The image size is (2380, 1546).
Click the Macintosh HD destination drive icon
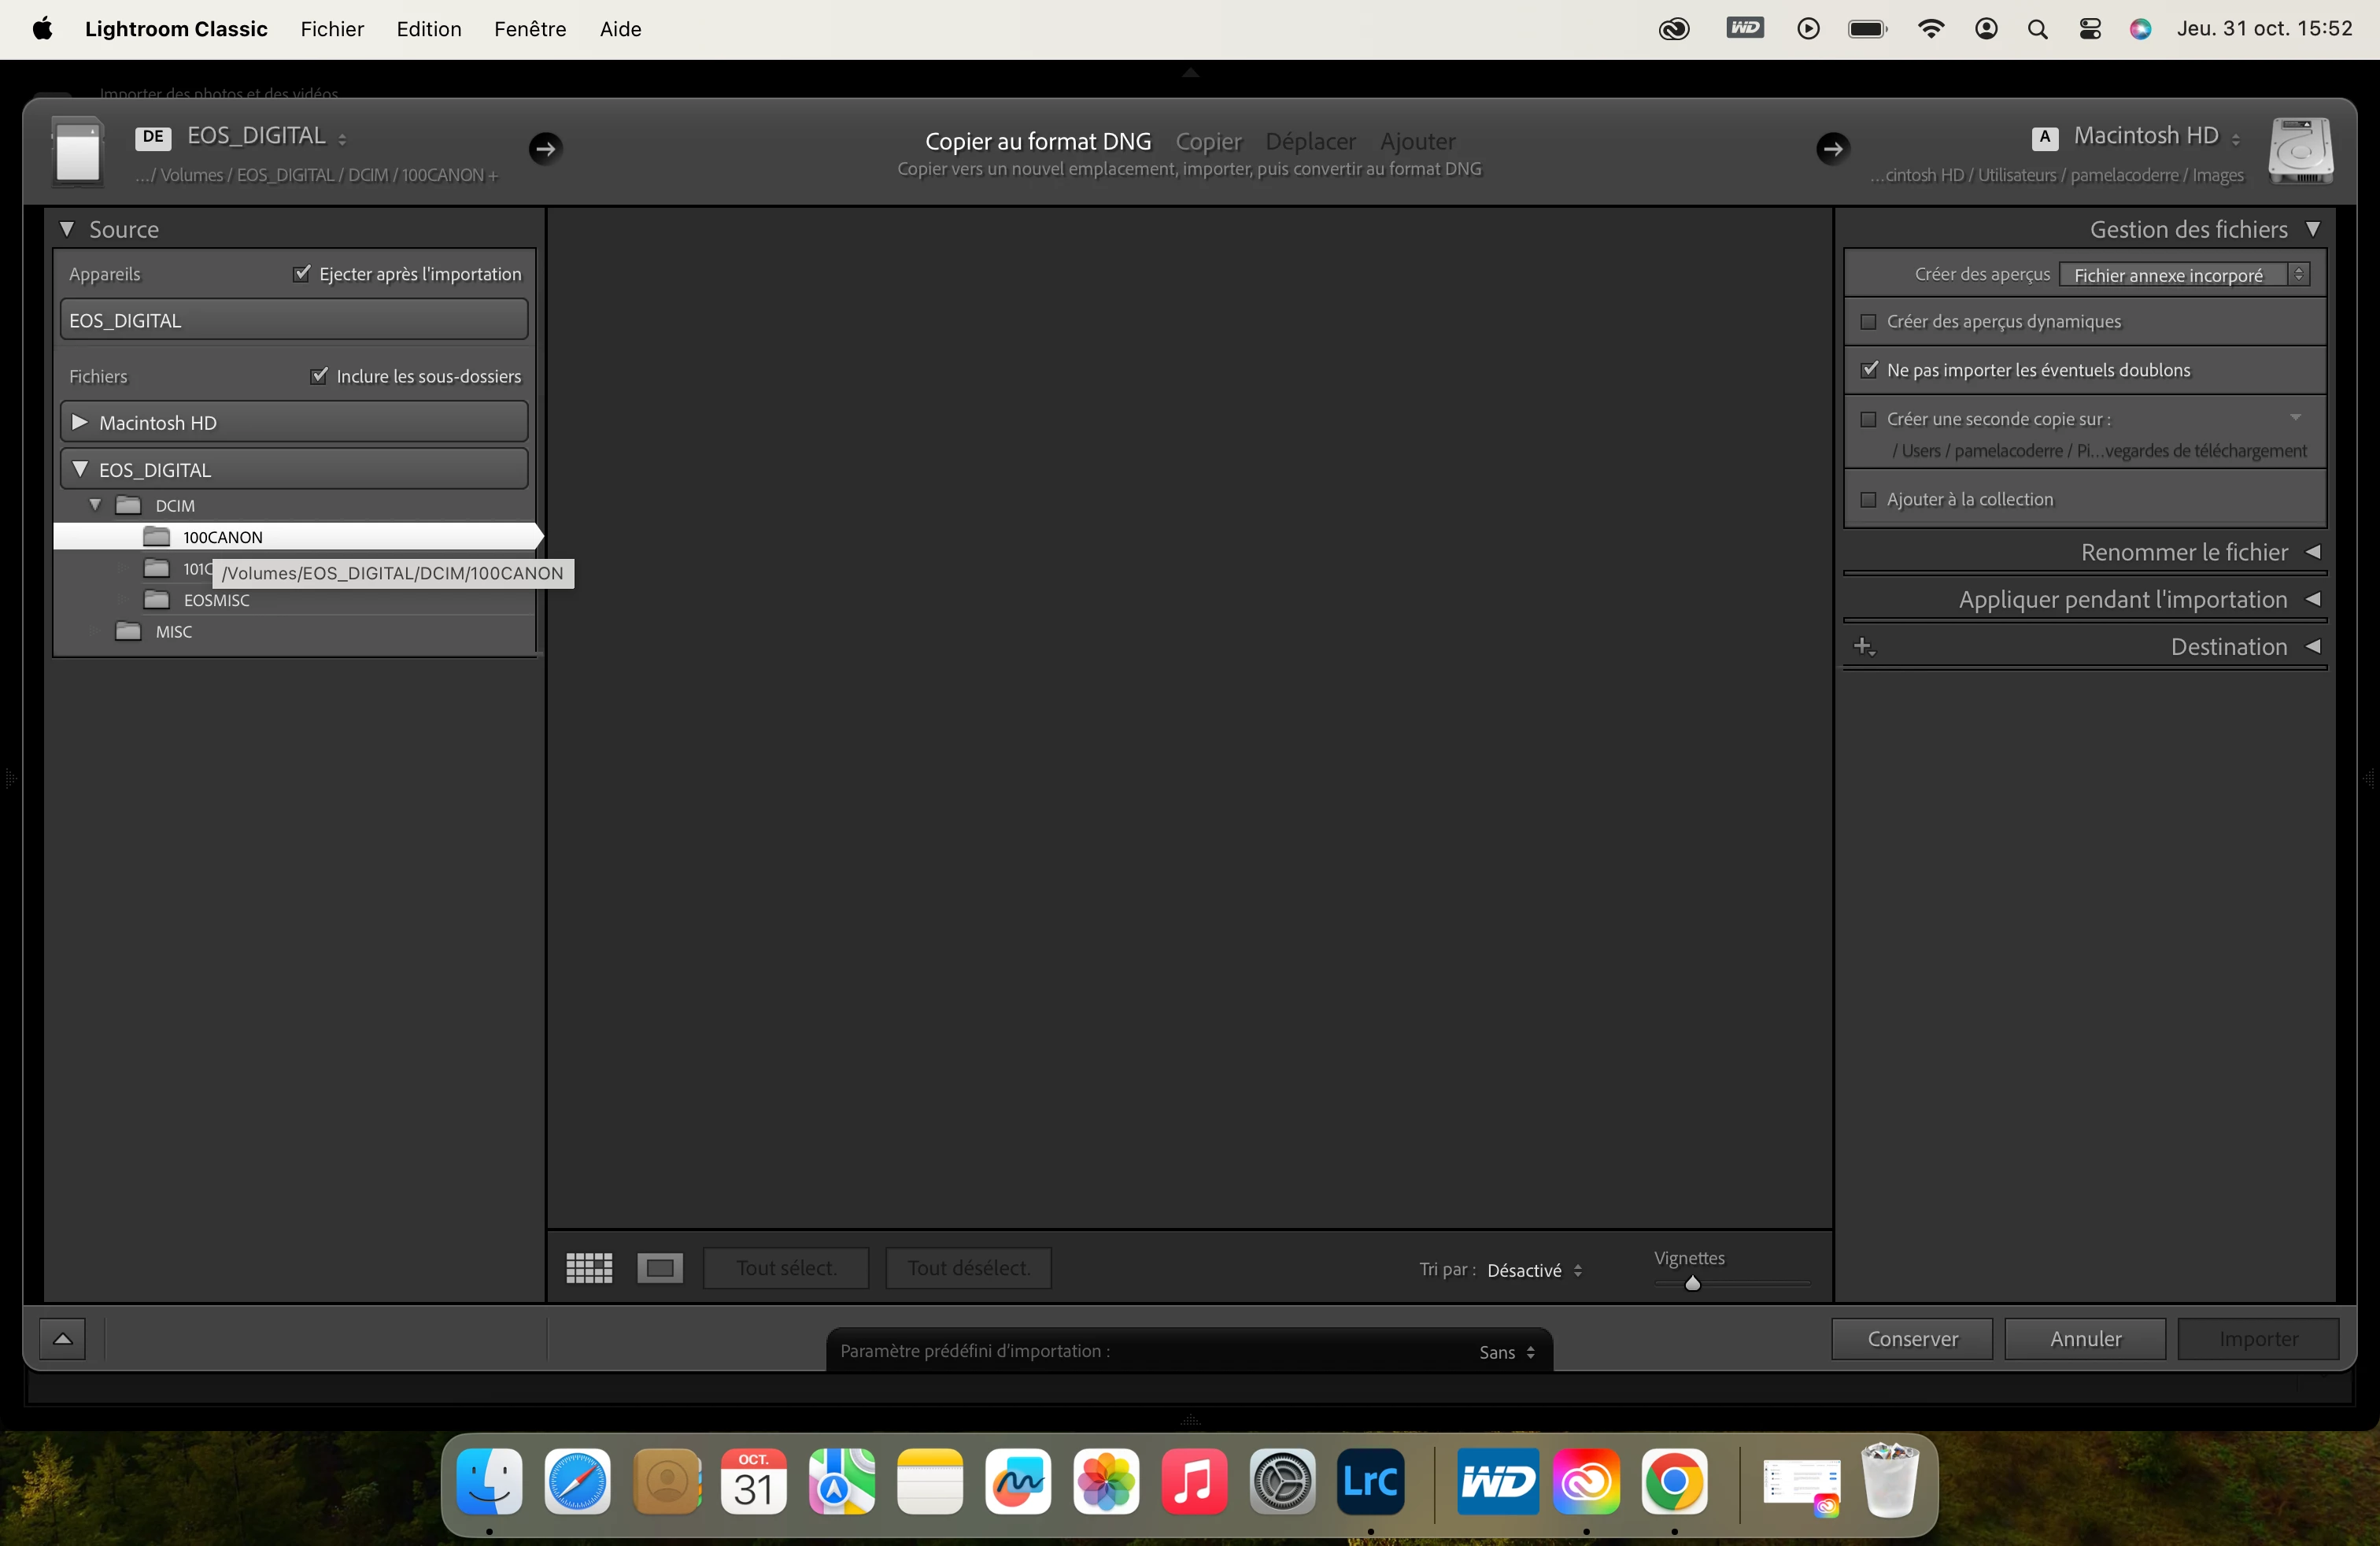2300,151
